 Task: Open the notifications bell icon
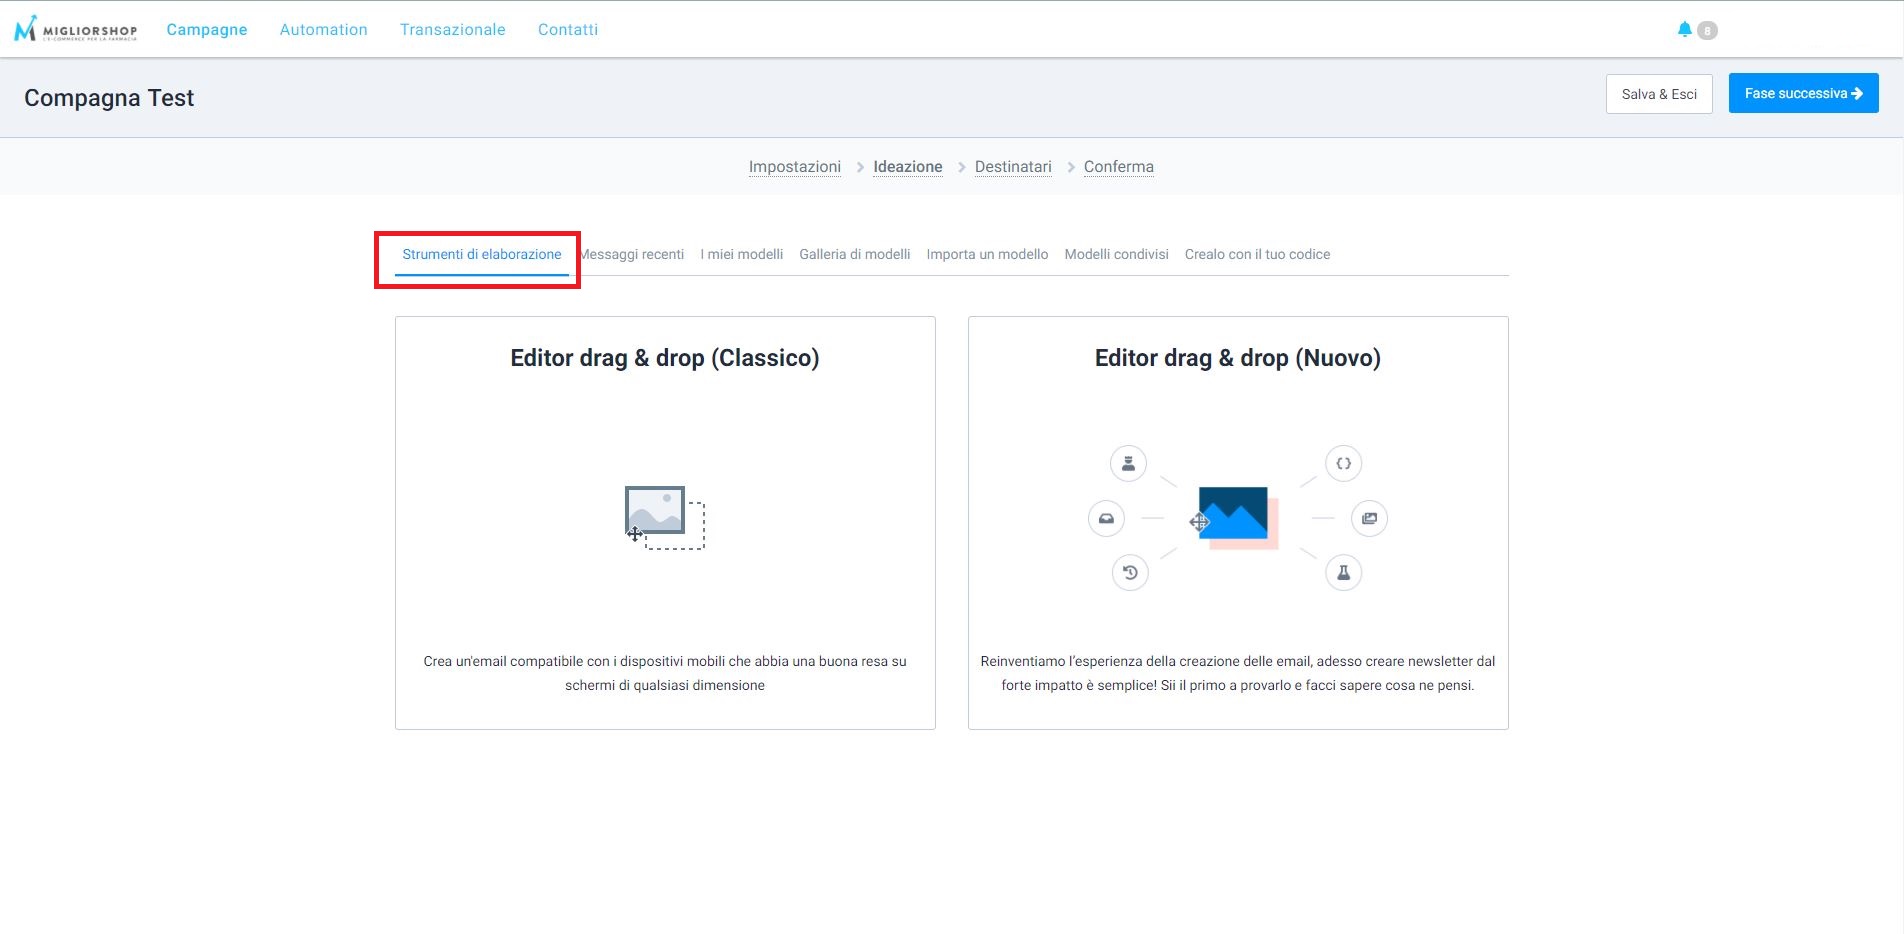pyautogui.click(x=1685, y=30)
